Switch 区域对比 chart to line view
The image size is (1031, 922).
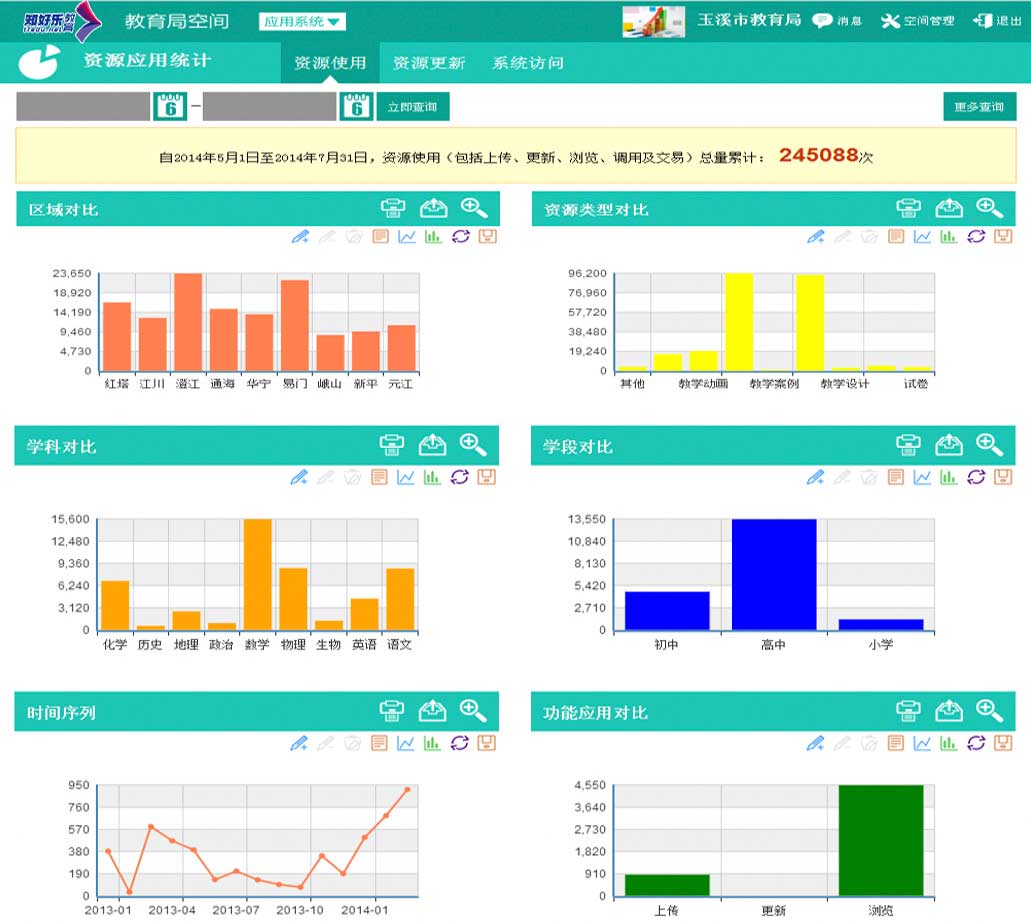click(407, 237)
